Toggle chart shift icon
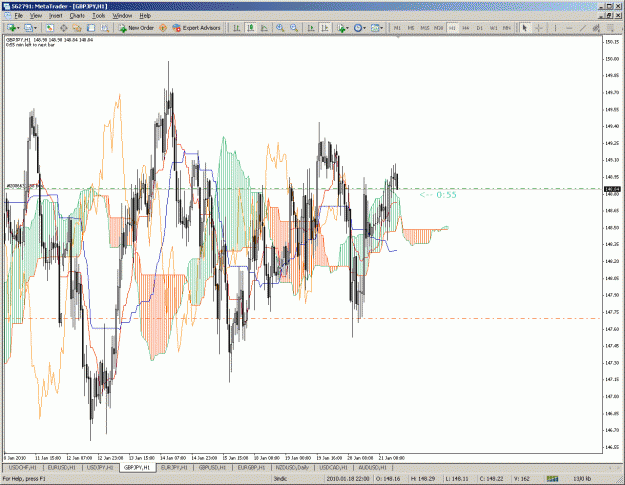625x485 pixels. click(x=325, y=28)
